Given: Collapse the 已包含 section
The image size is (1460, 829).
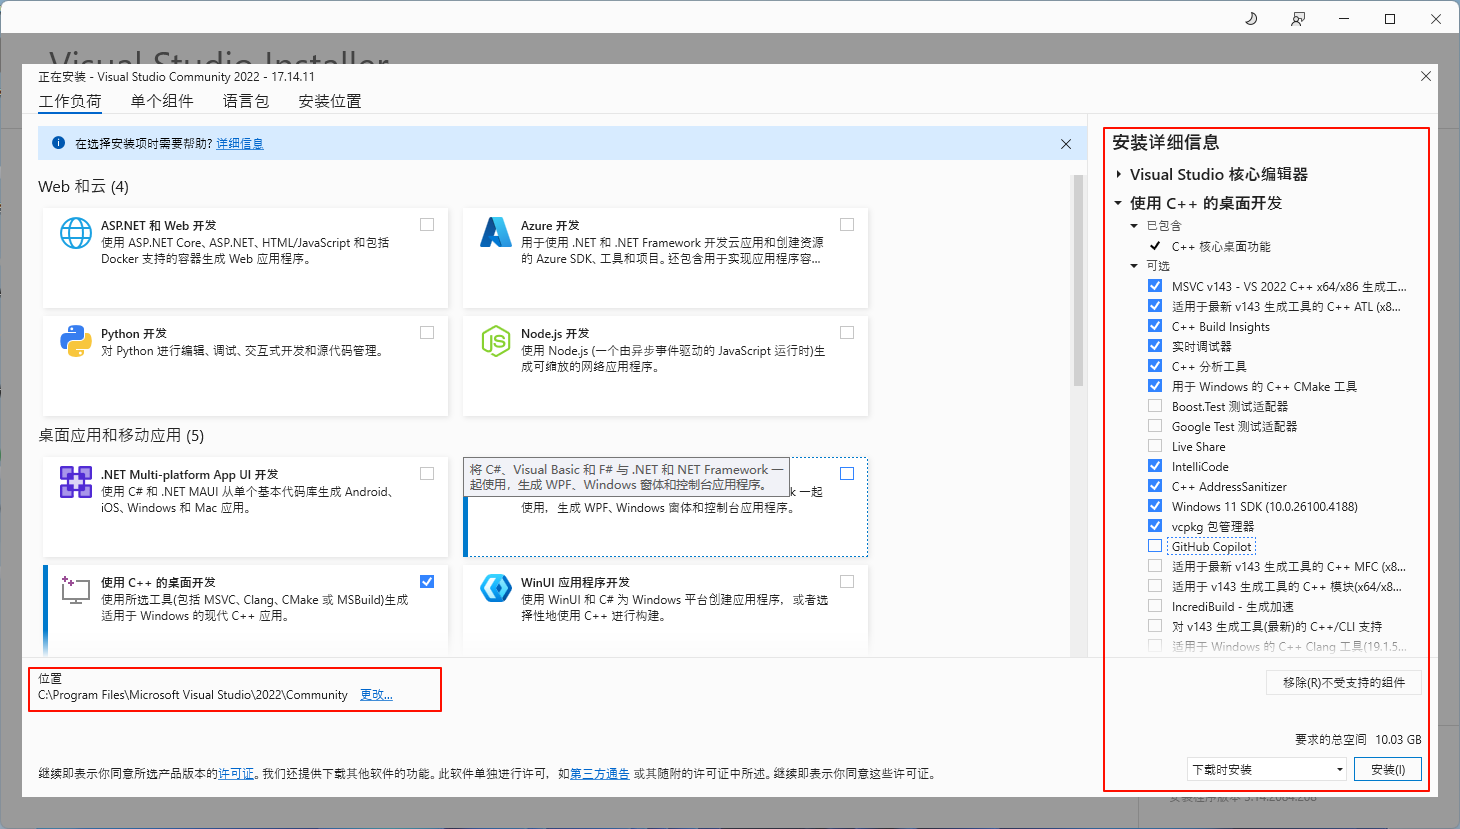Looking at the screenshot, I should click(x=1134, y=226).
